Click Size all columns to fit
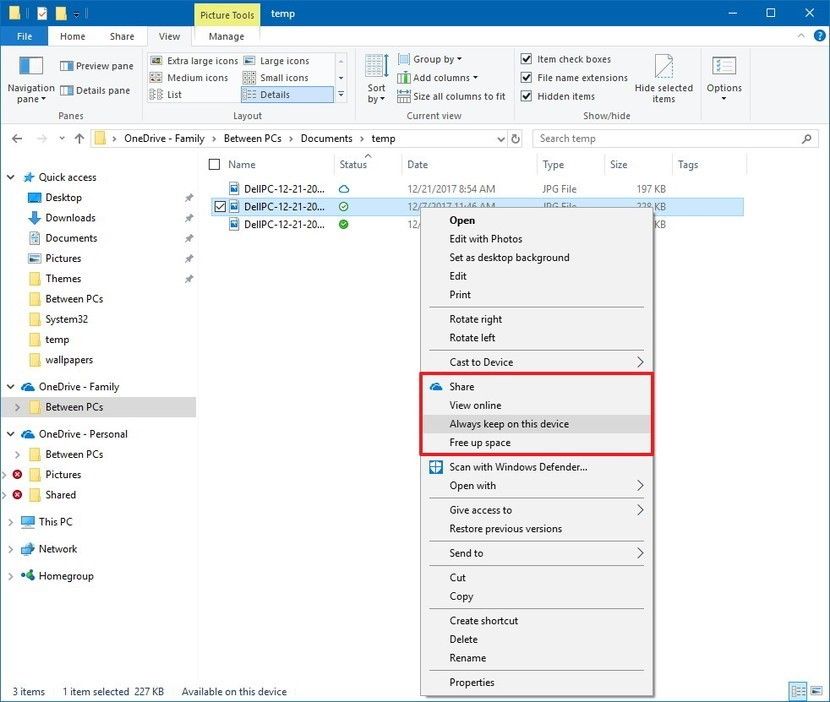Viewport: 830px width, 702px height. click(451, 96)
